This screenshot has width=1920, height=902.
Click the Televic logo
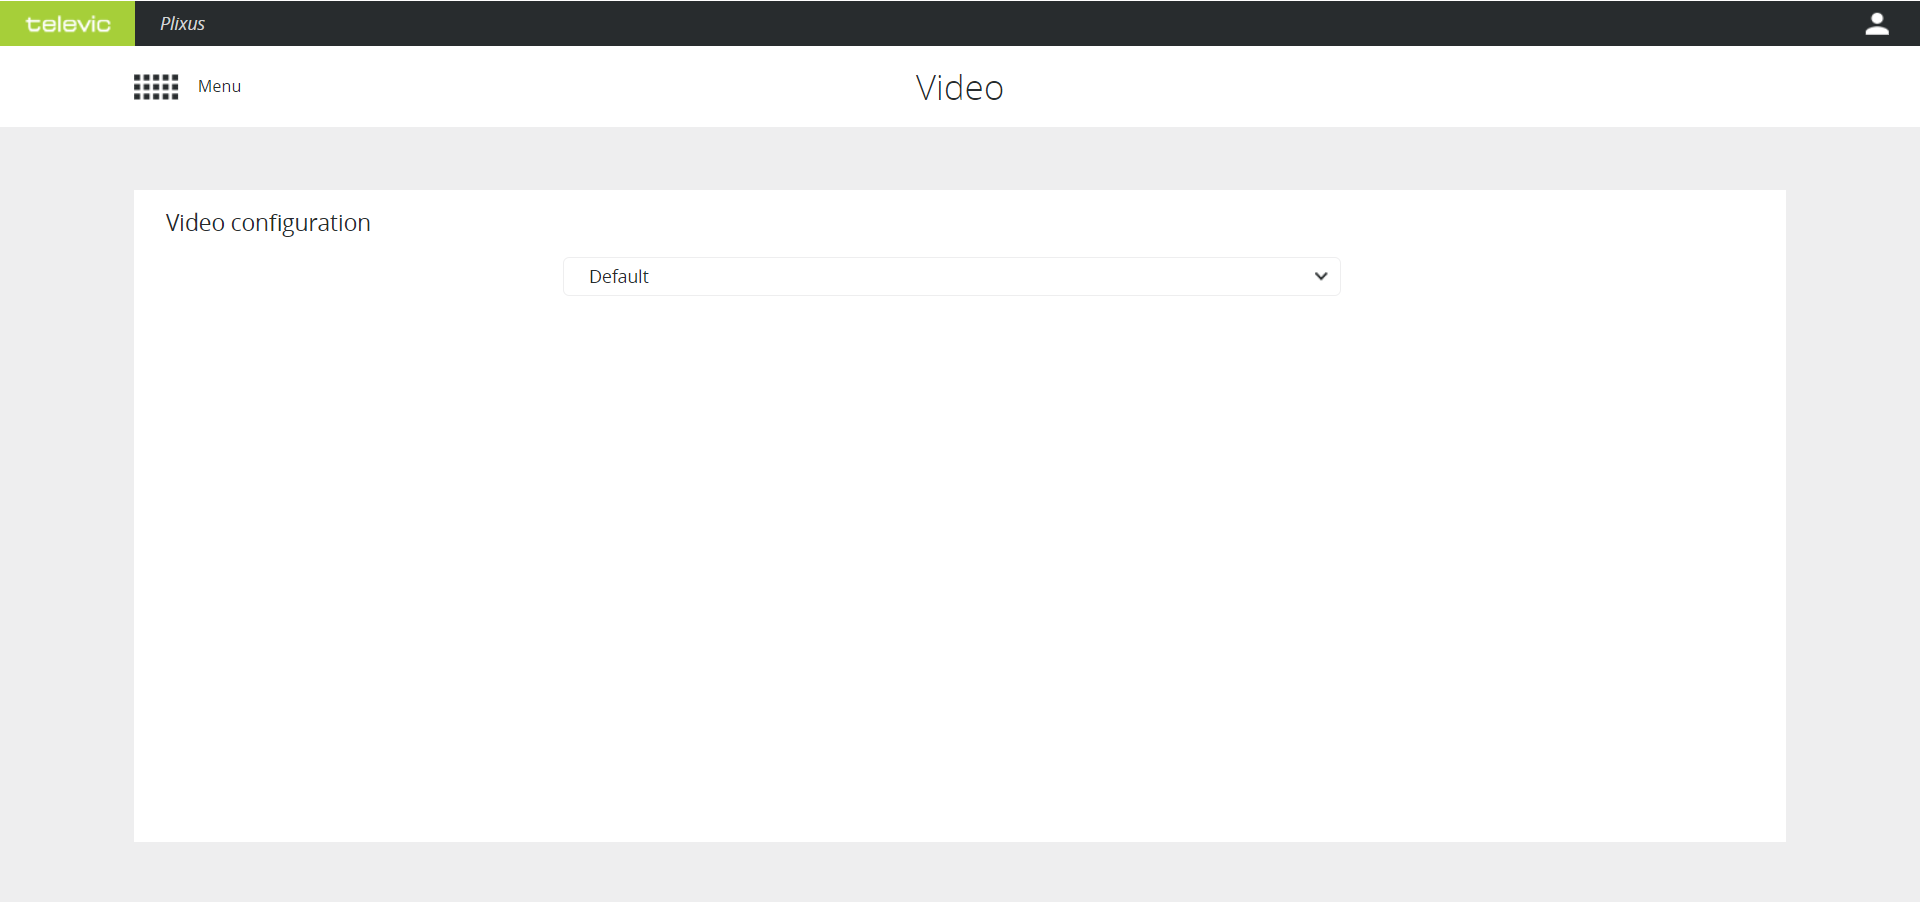(67, 24)
